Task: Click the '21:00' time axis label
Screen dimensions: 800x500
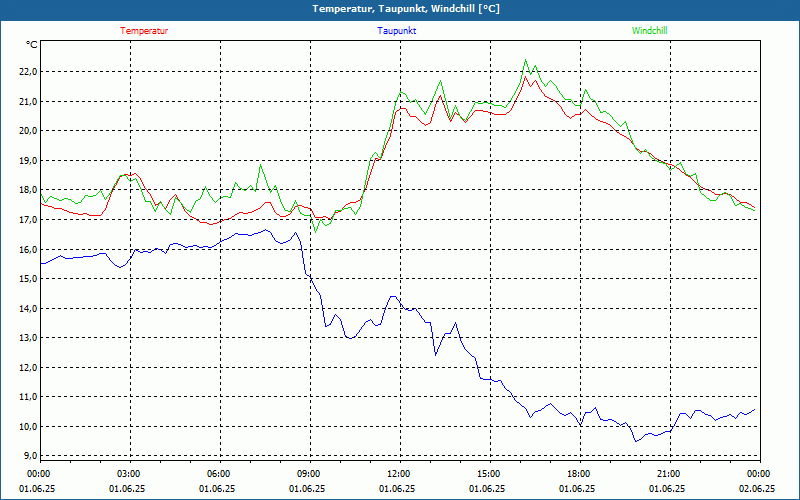Action: coord(667,474)
